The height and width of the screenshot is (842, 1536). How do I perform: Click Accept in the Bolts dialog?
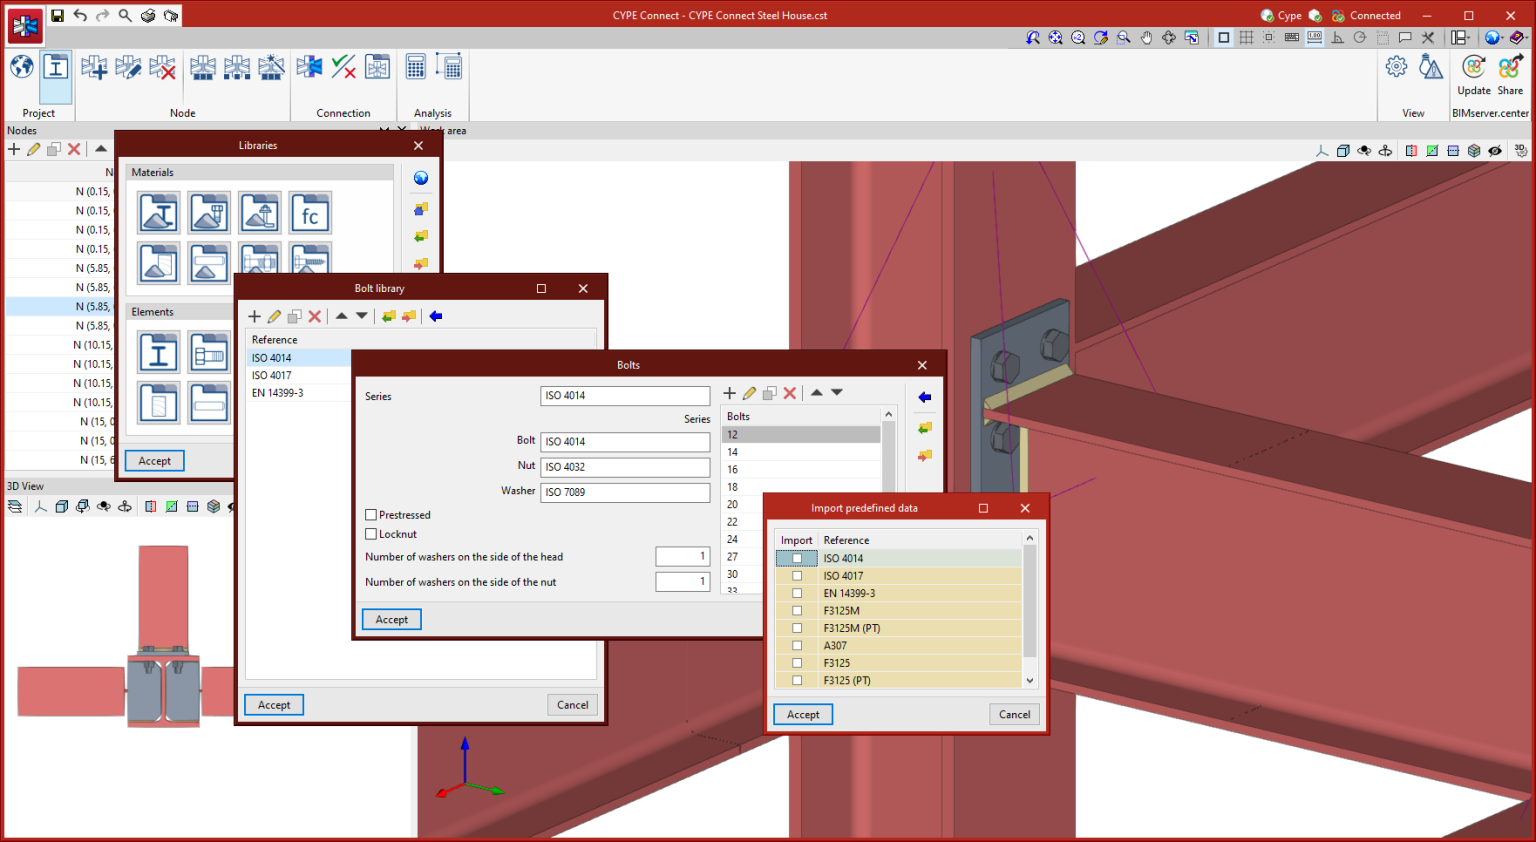pos(392,620)
